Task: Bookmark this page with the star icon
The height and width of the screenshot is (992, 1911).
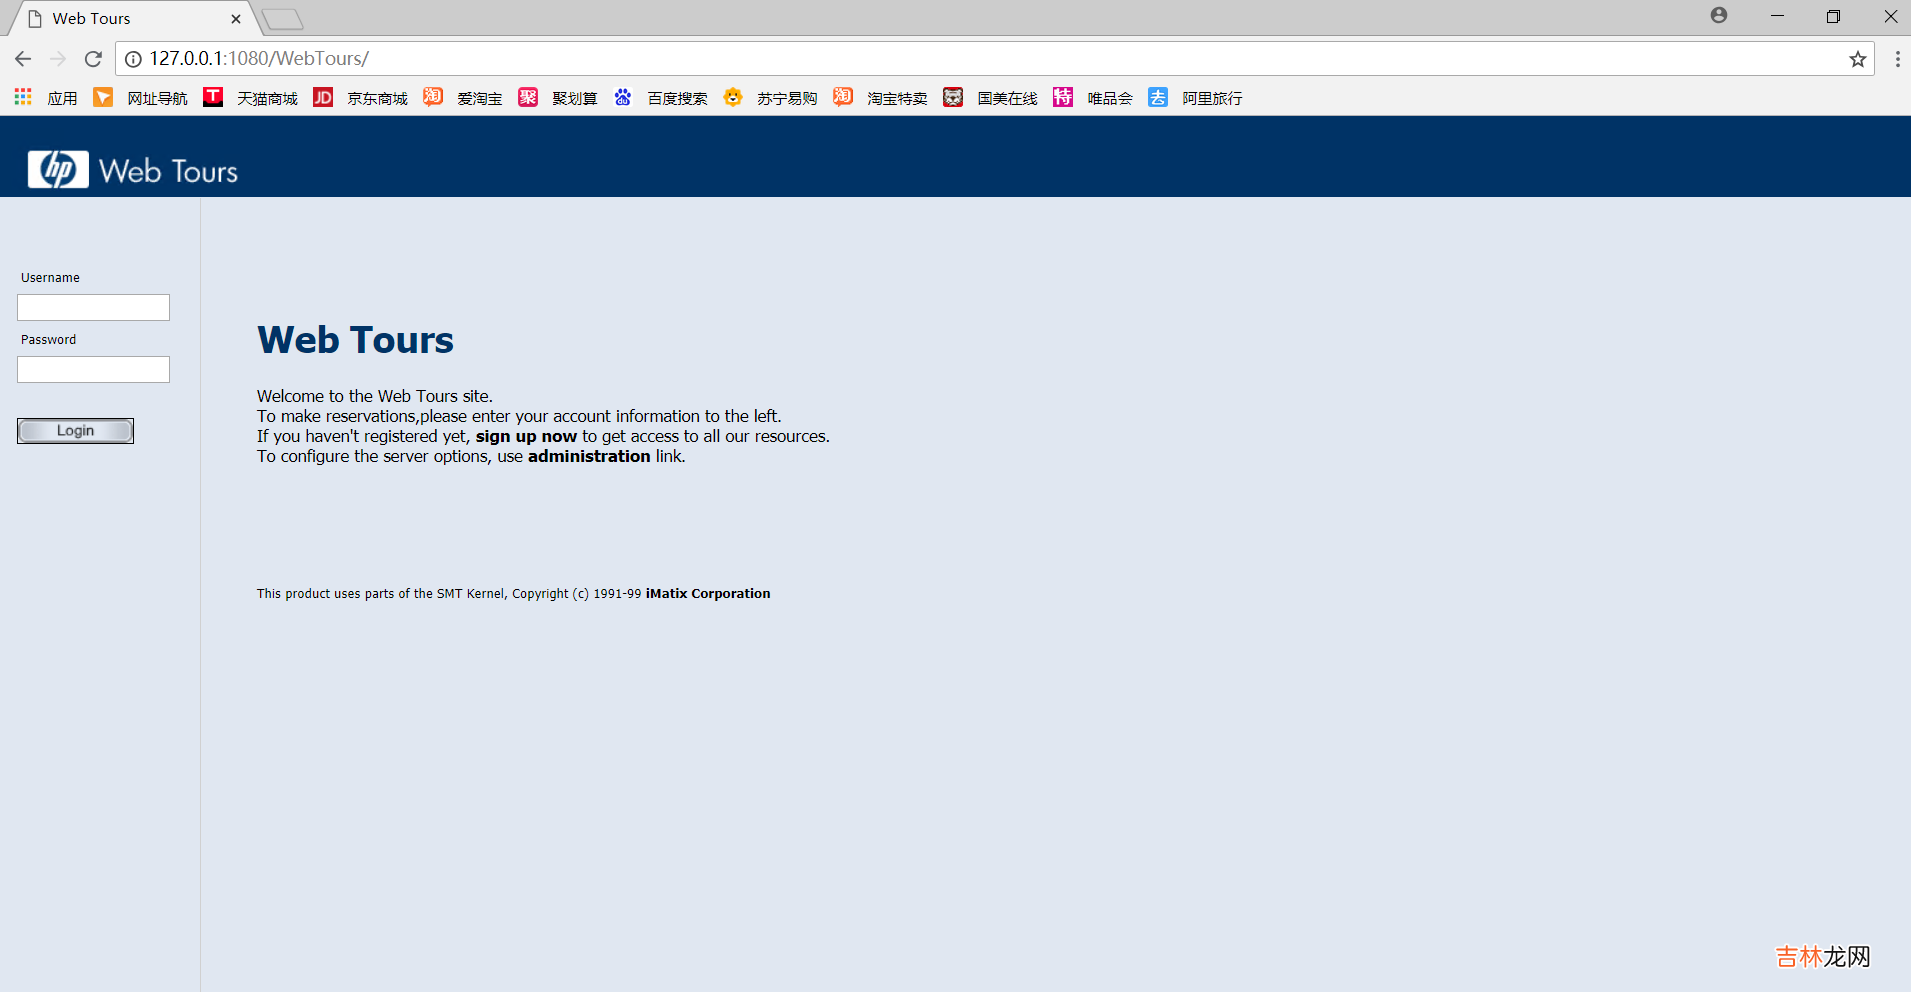Action: pos(1857,59)
